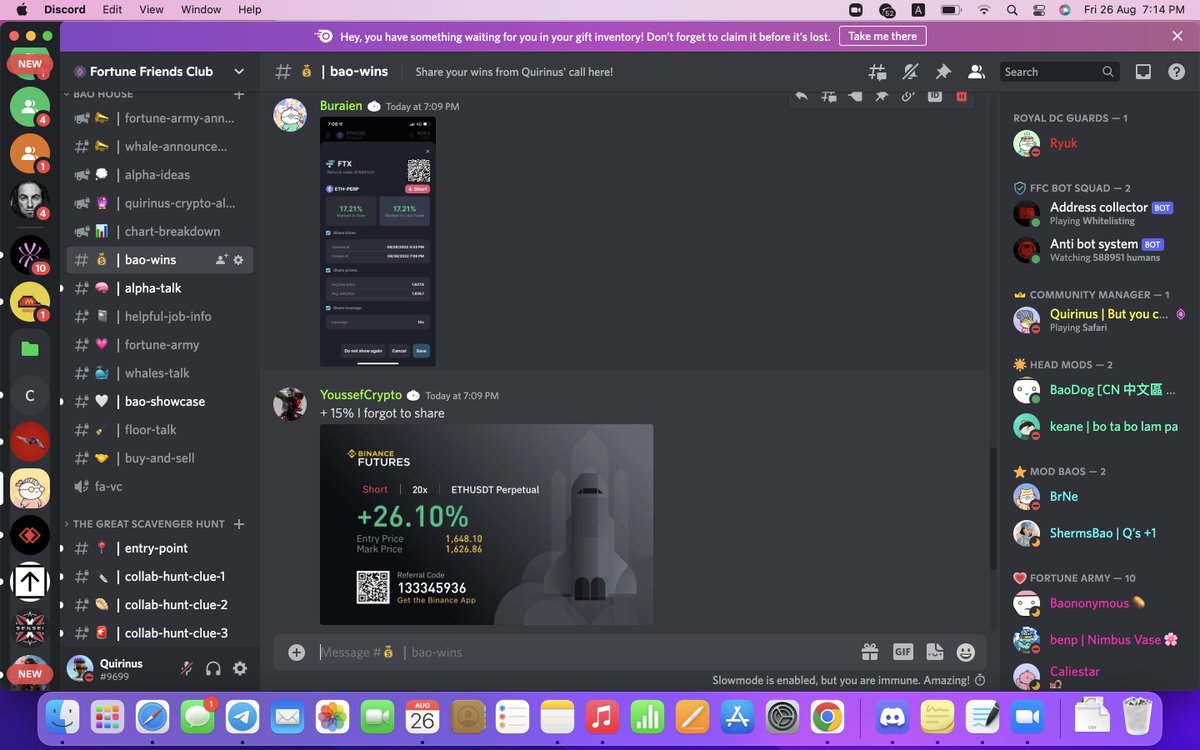Select member ShermsBao in member list
This screenshot has width=1200, height=750.
pos(1098,533)
